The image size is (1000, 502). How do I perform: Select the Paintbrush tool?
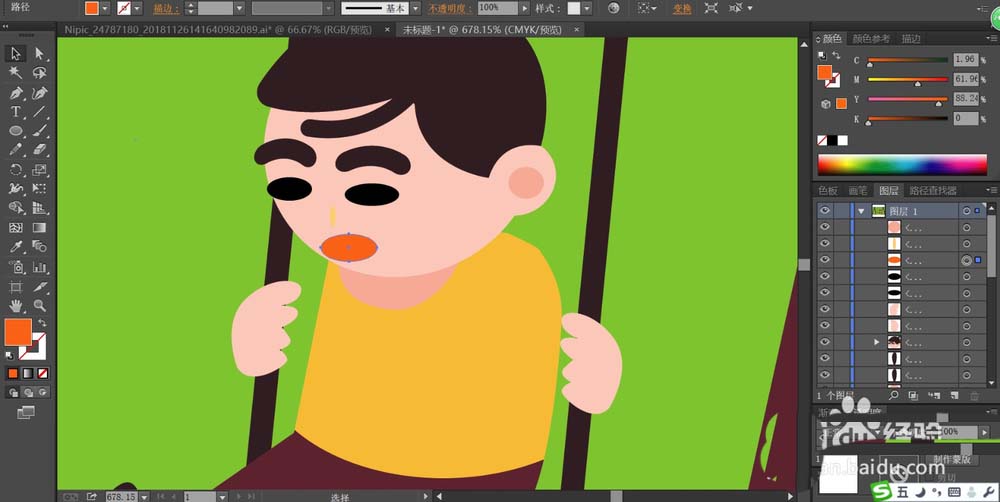click(x=40, y=131)
